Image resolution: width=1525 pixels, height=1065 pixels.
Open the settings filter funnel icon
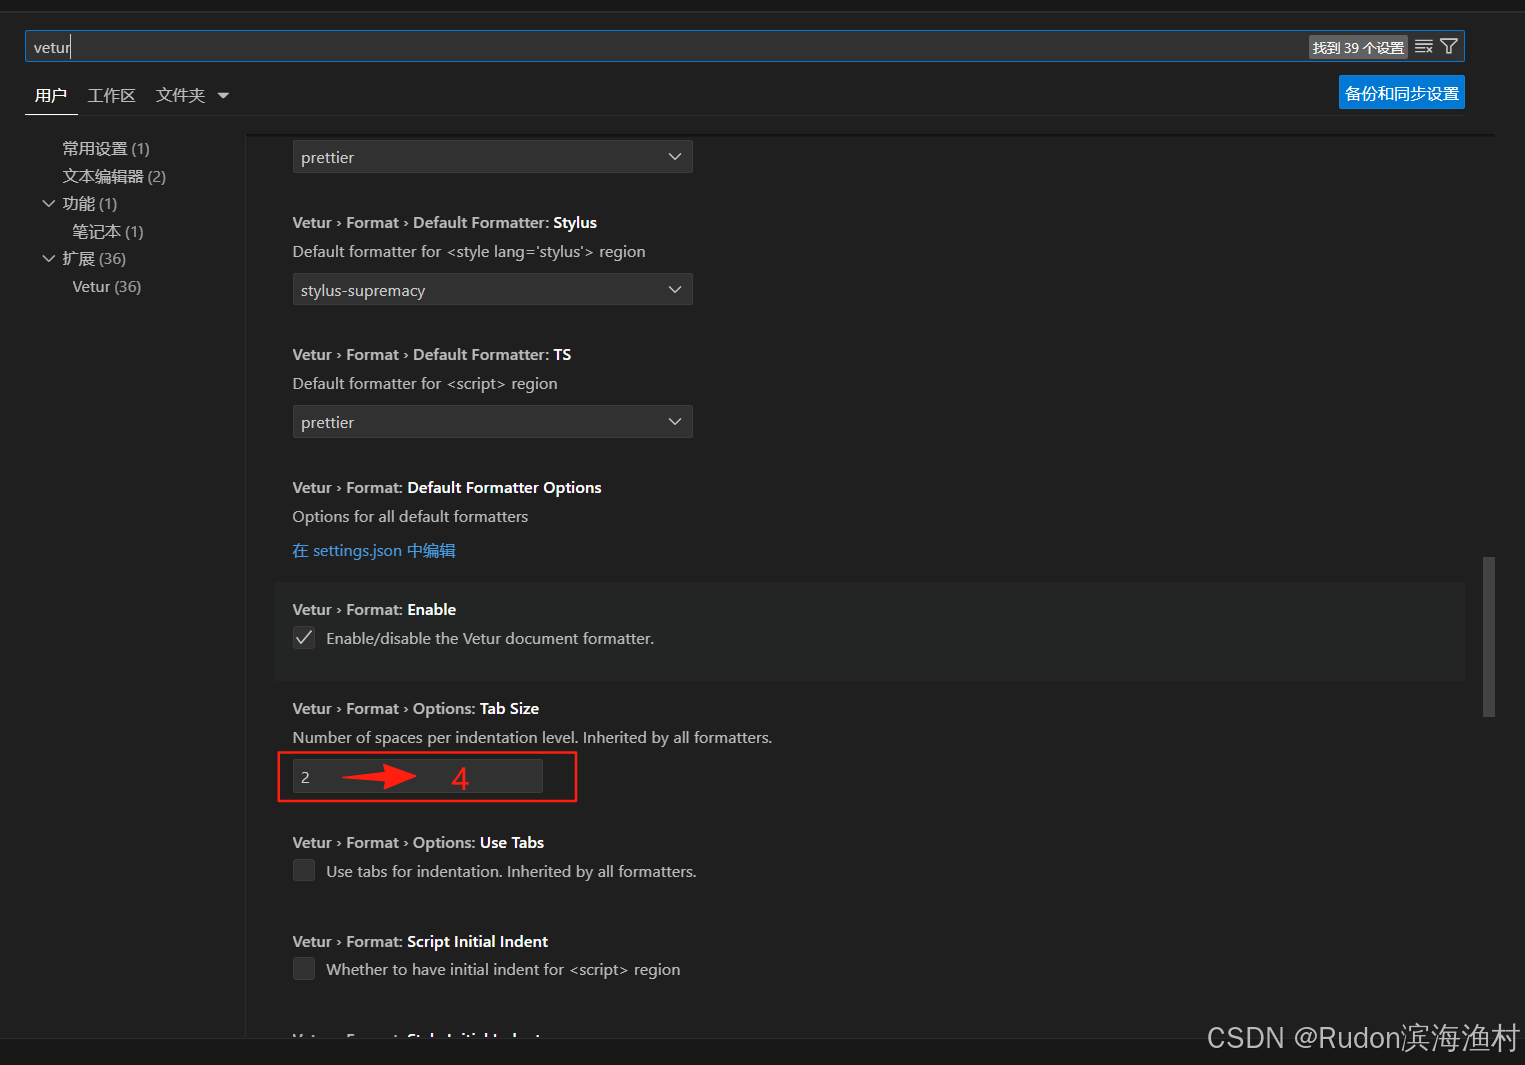tap(1449, 47)
